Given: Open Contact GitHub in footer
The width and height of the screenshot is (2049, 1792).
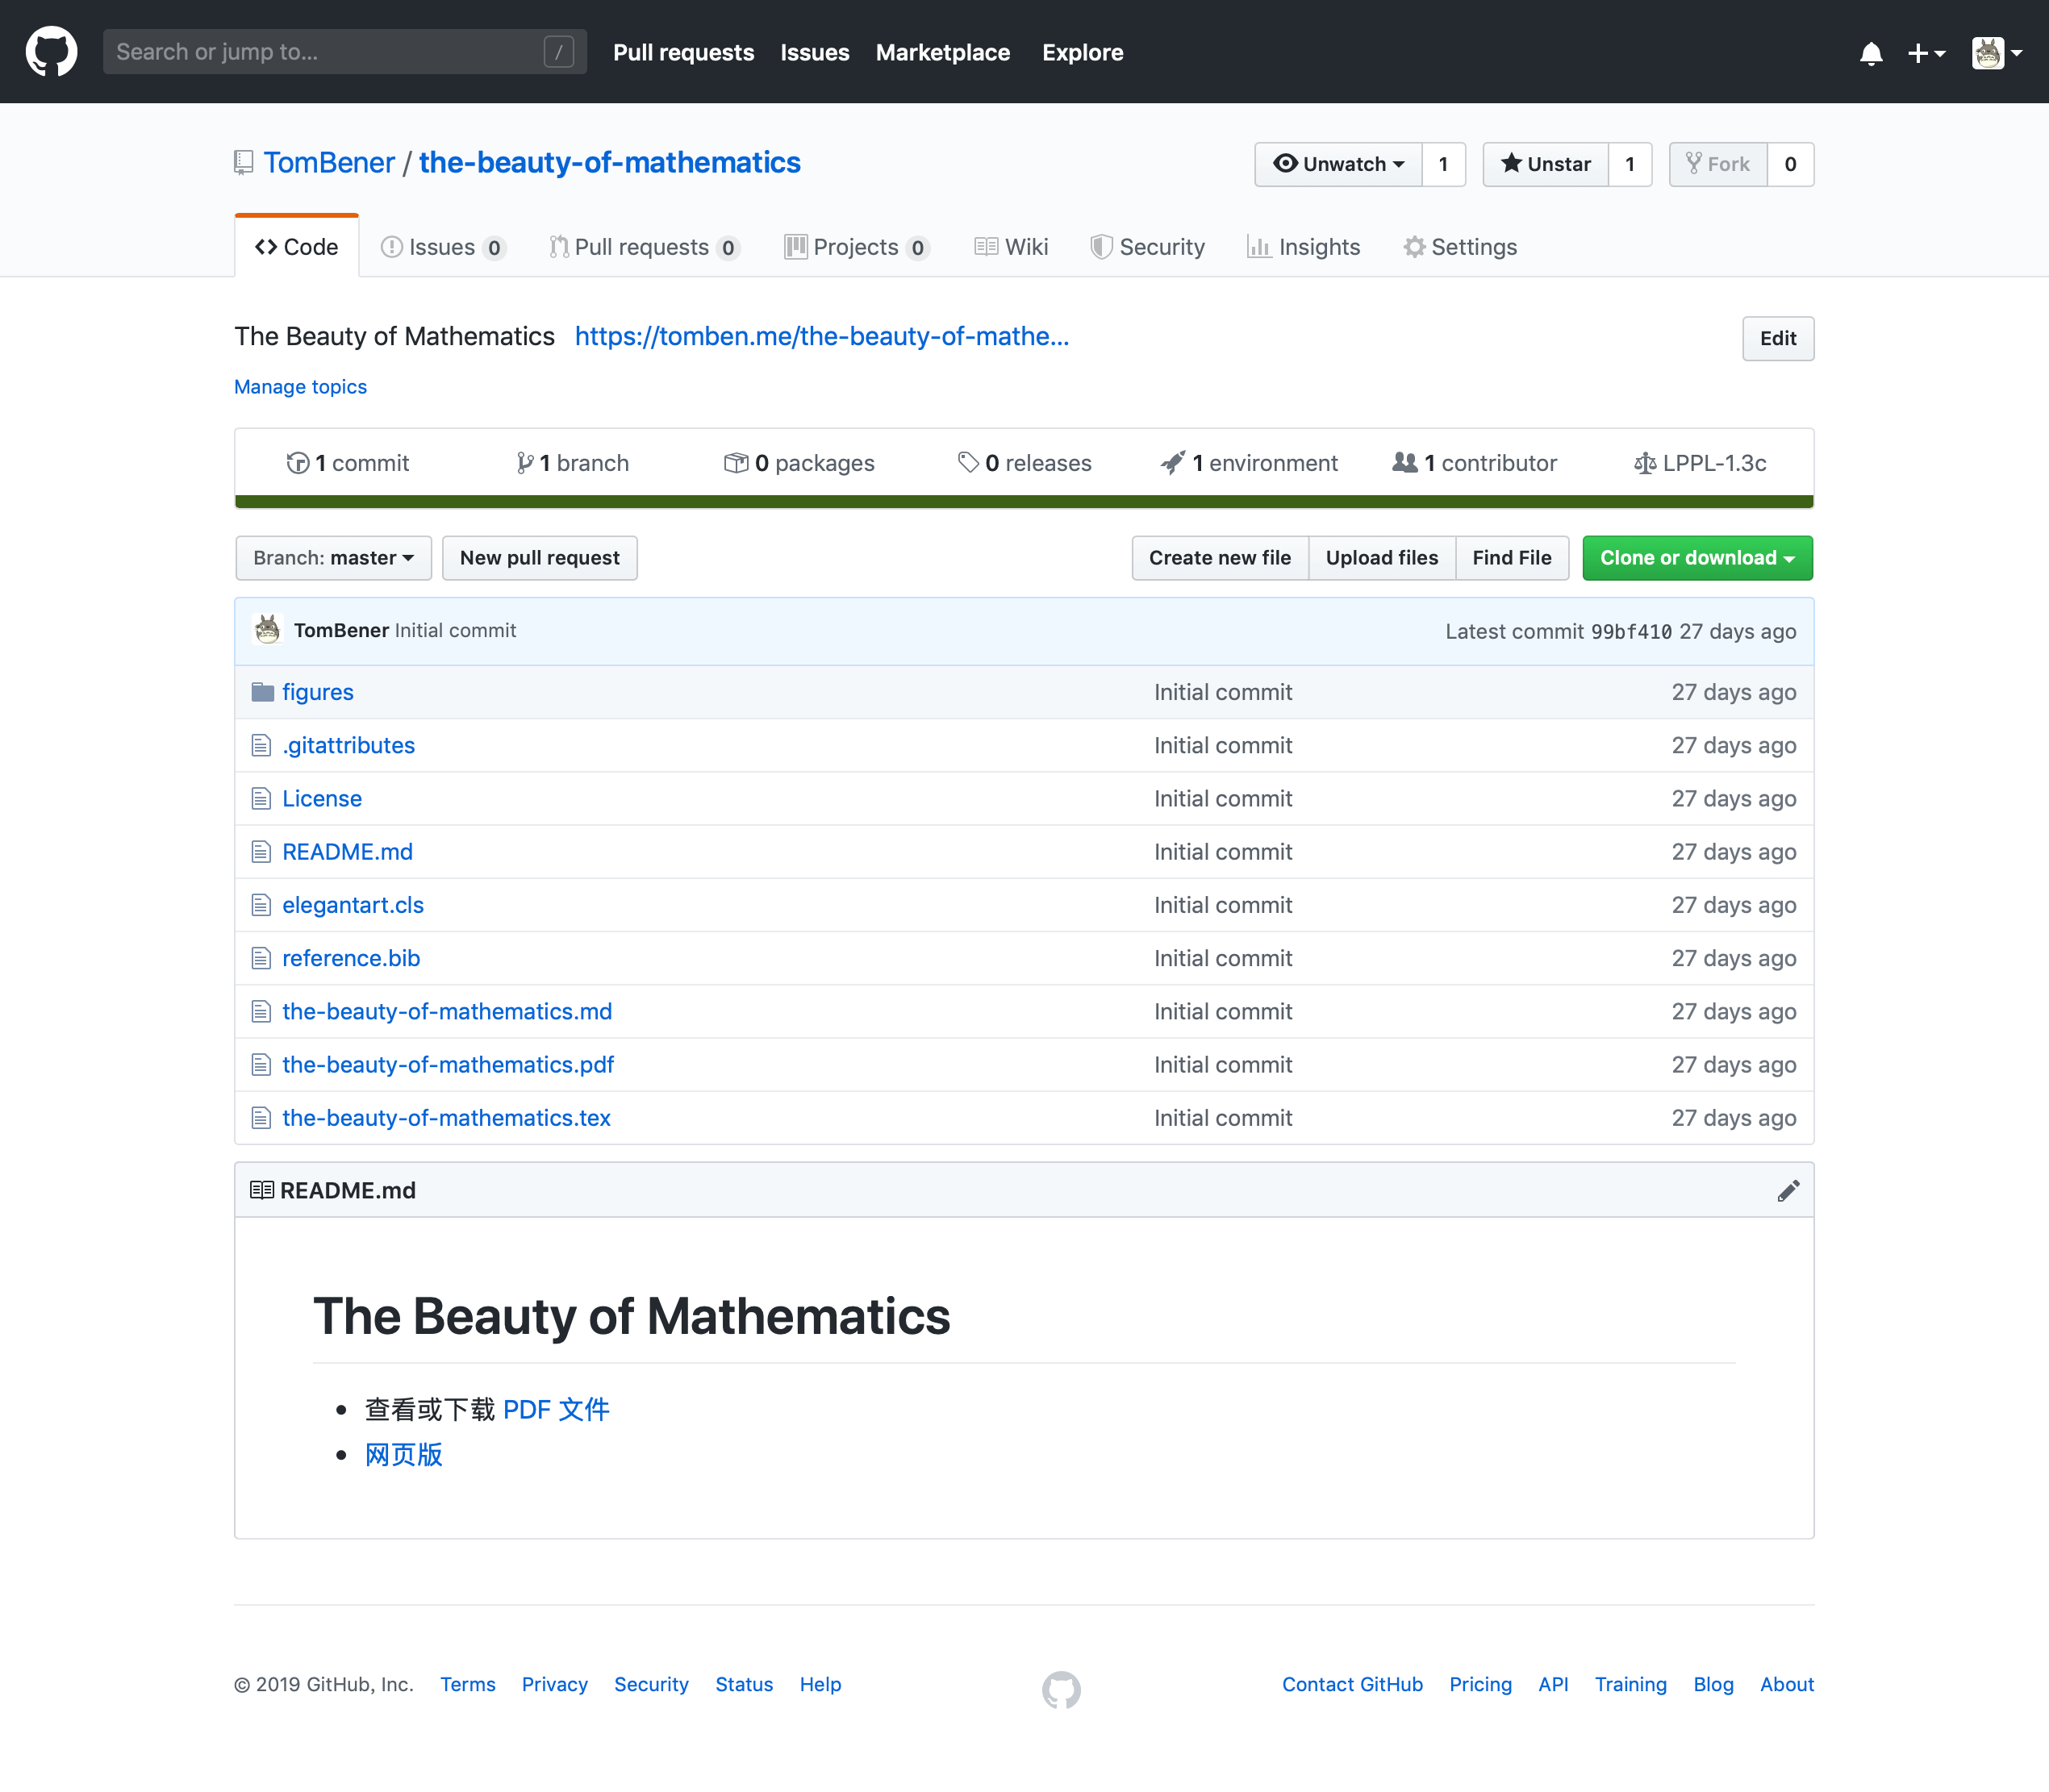Looking at the screenshot, I should [1352, 1684].
